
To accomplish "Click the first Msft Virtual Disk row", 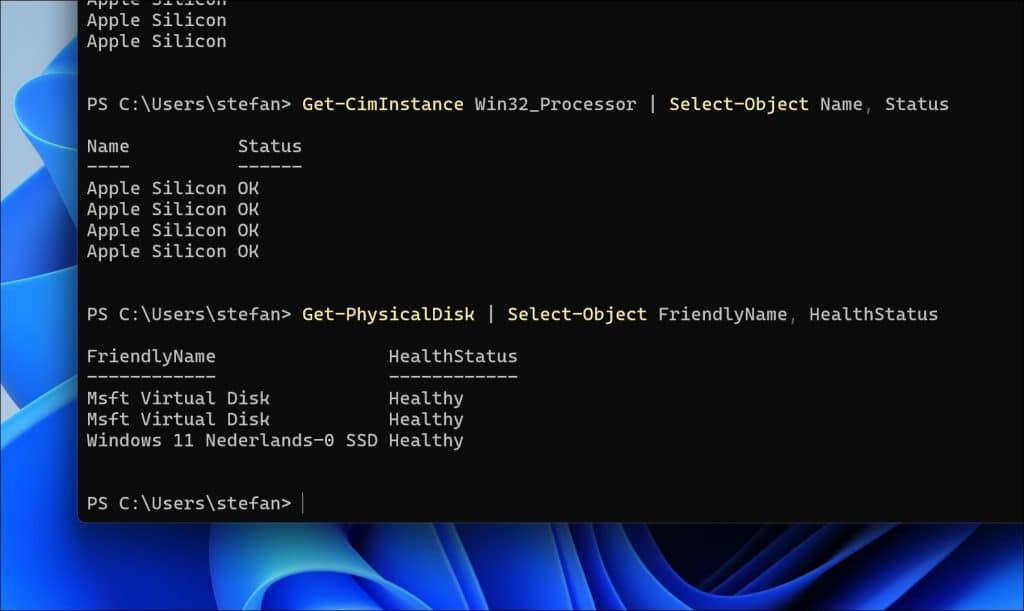I will pyautogui.click(x=178, y=398).
